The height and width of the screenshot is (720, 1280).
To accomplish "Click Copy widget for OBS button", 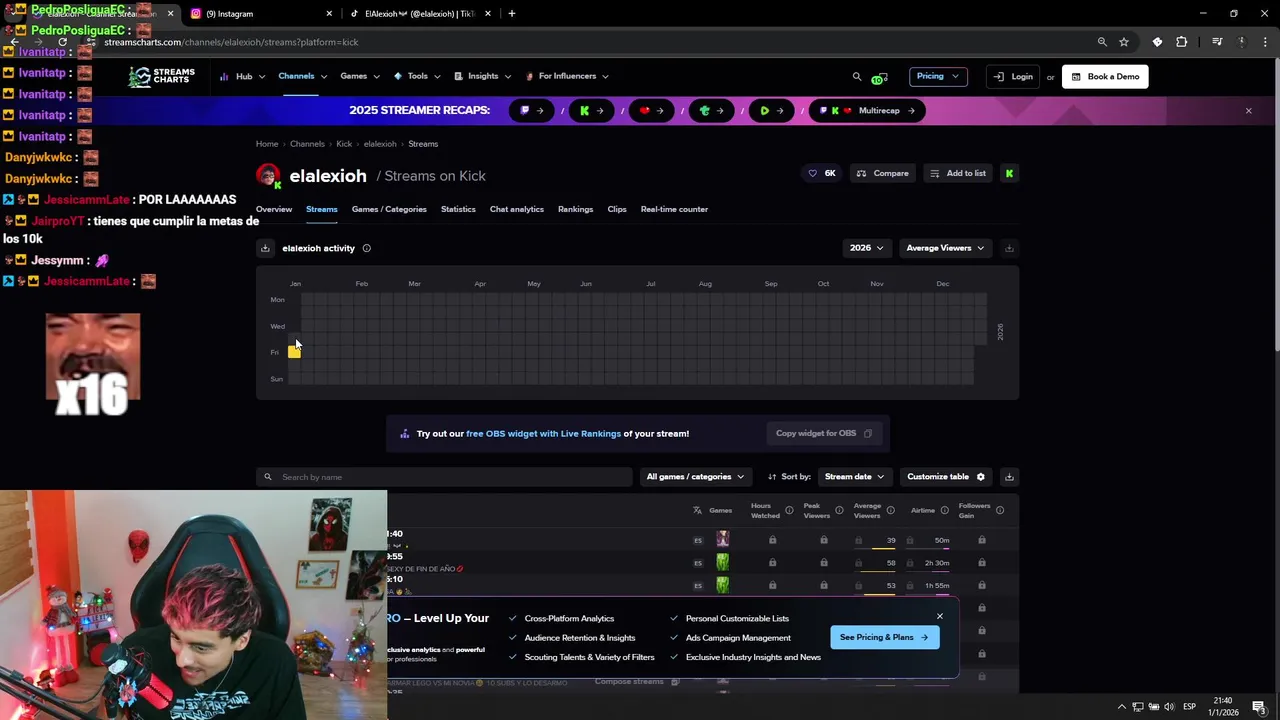I will (824, 433).
